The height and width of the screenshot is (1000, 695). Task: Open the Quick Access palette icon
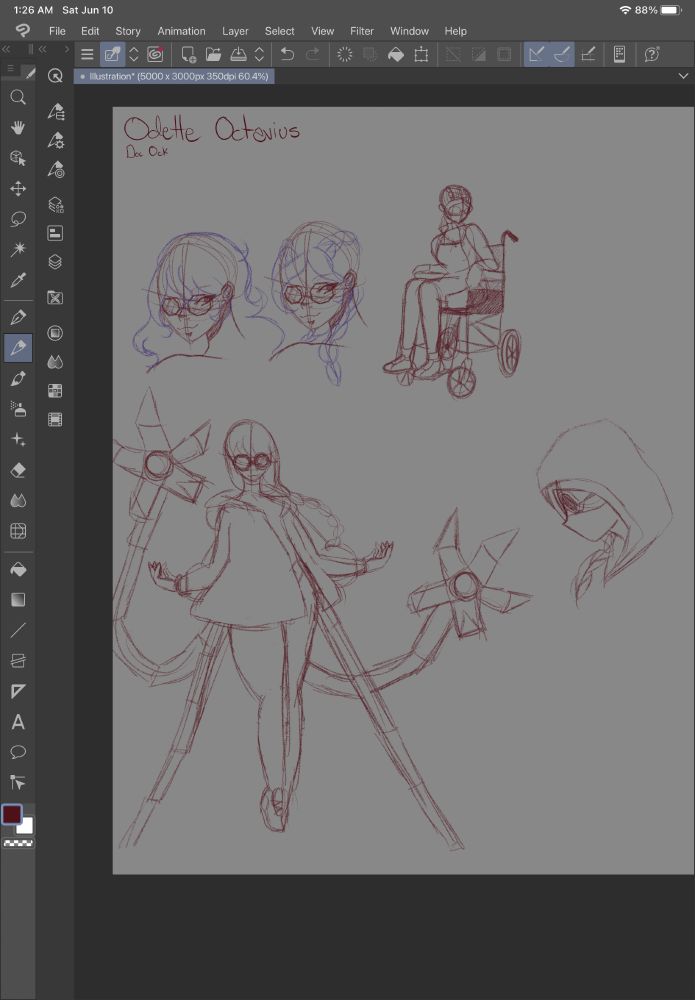click(55, 77)
